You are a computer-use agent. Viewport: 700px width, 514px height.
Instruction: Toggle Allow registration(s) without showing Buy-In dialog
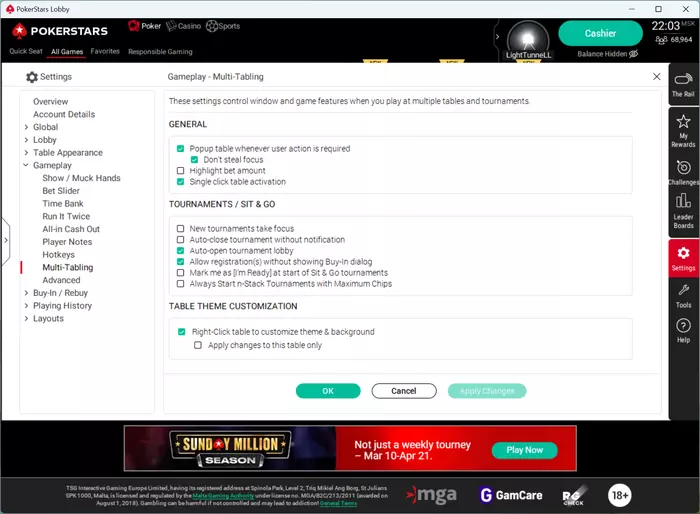[x=180, y=262]
